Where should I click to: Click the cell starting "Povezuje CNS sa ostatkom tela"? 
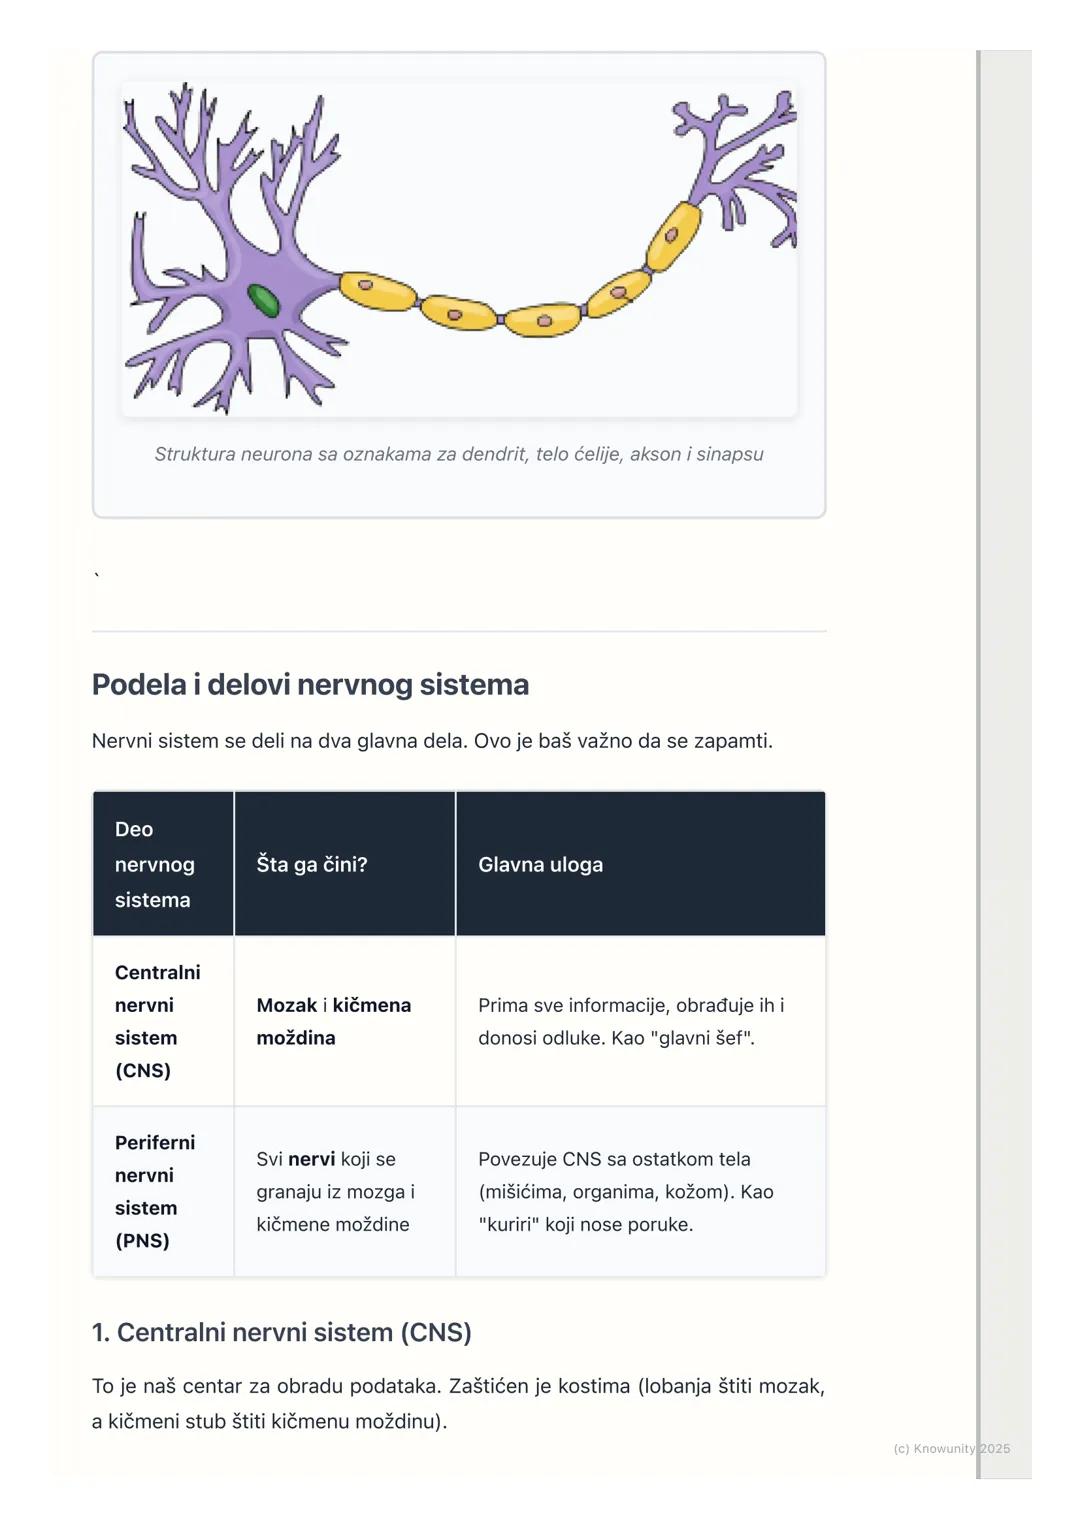click(626, 1191)
